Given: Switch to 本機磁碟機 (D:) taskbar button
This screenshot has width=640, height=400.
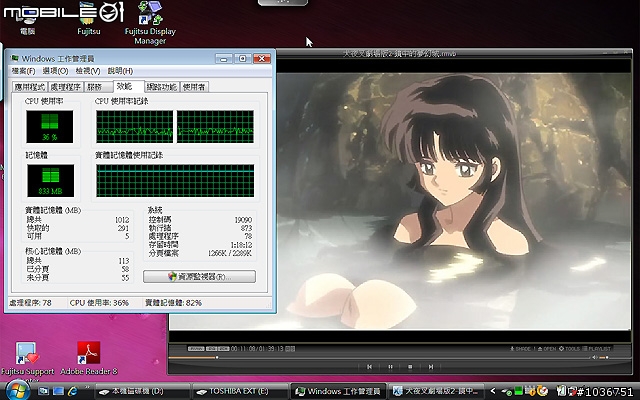Looking at the screenshot, I should coord(142,391).
